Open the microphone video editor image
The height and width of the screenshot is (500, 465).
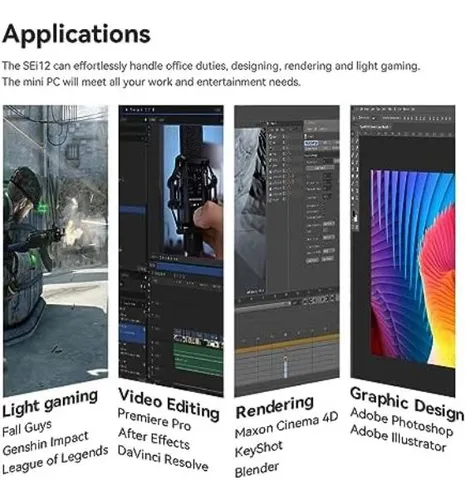171,251
